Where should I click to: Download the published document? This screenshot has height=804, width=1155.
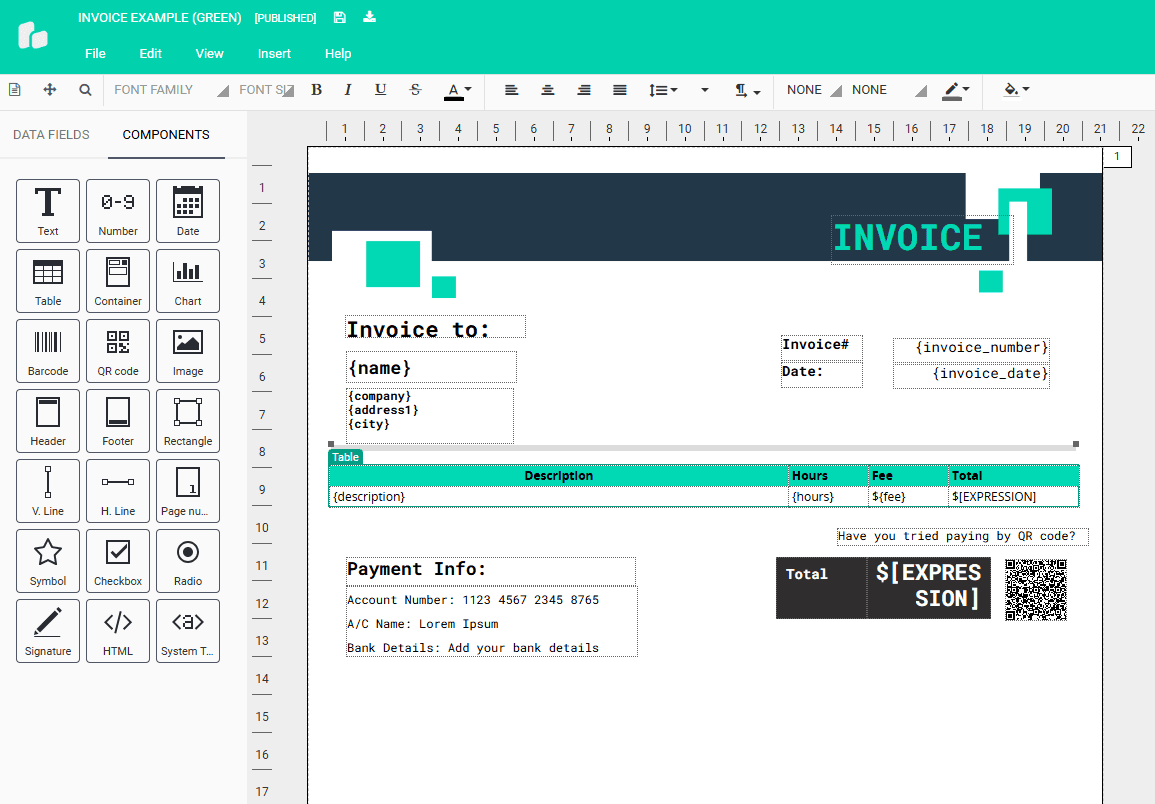[x=370, y=17]
